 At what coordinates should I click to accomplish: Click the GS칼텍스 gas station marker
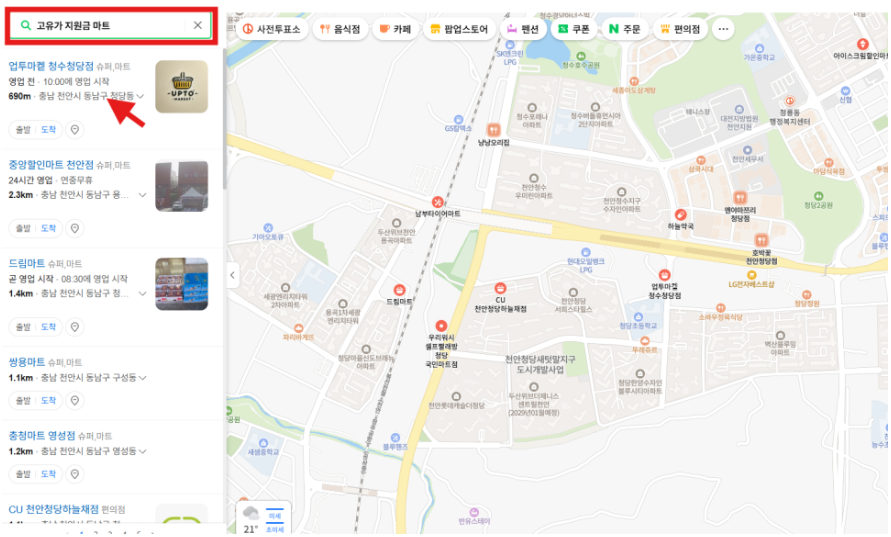(459, 119)
